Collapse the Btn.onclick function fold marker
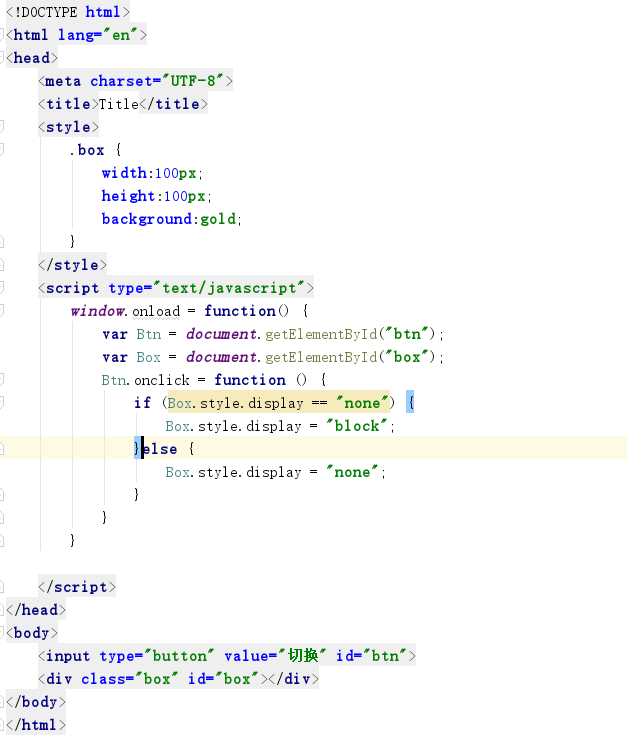Image resolution: width=627 pixels, height=747 pixels. click(1, 380)
